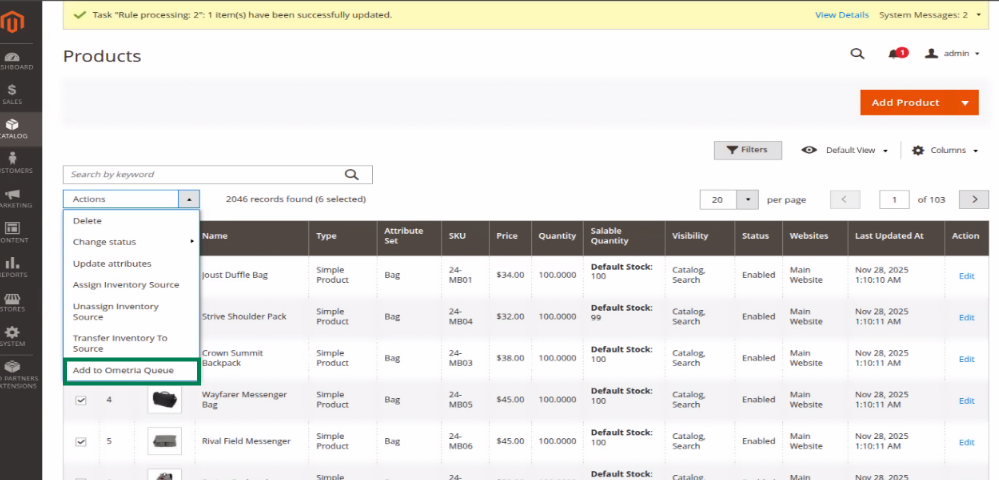Click the Wayfarer Messenger Bag thumbnail
The image size is (999, 480).
point(164,400)
